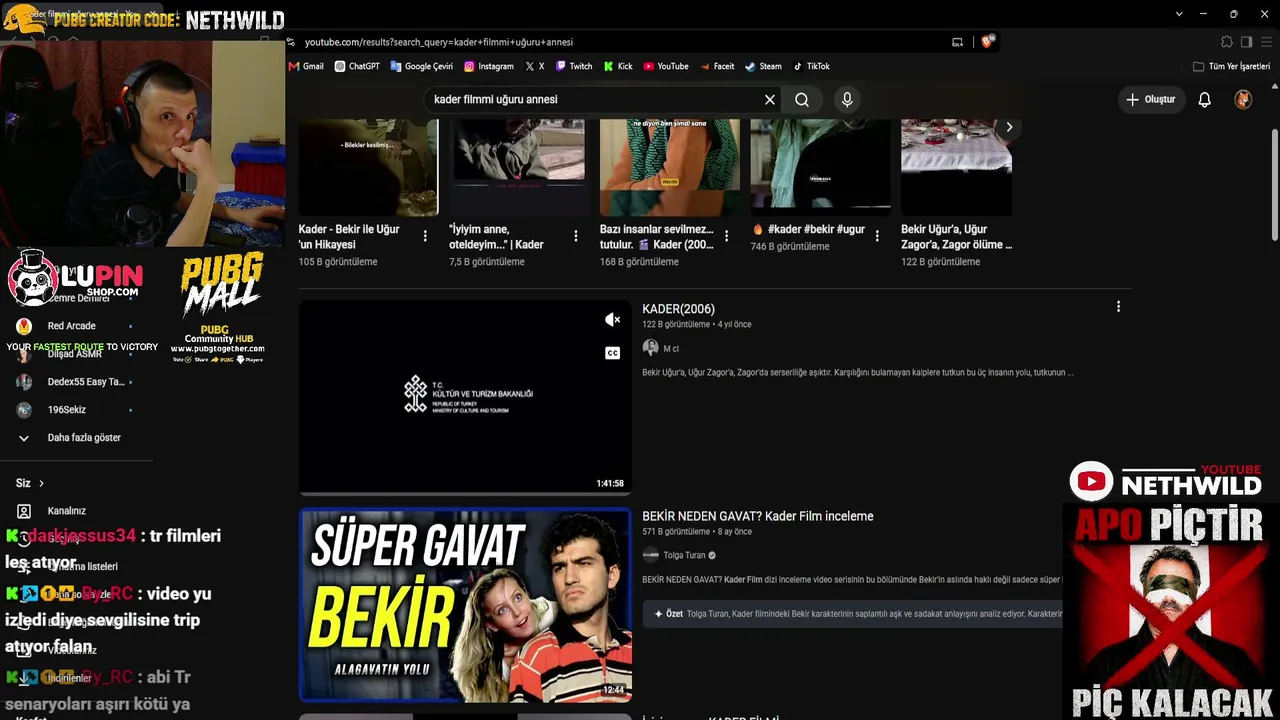Open the account avatar menu

(x=1243, y=100)
